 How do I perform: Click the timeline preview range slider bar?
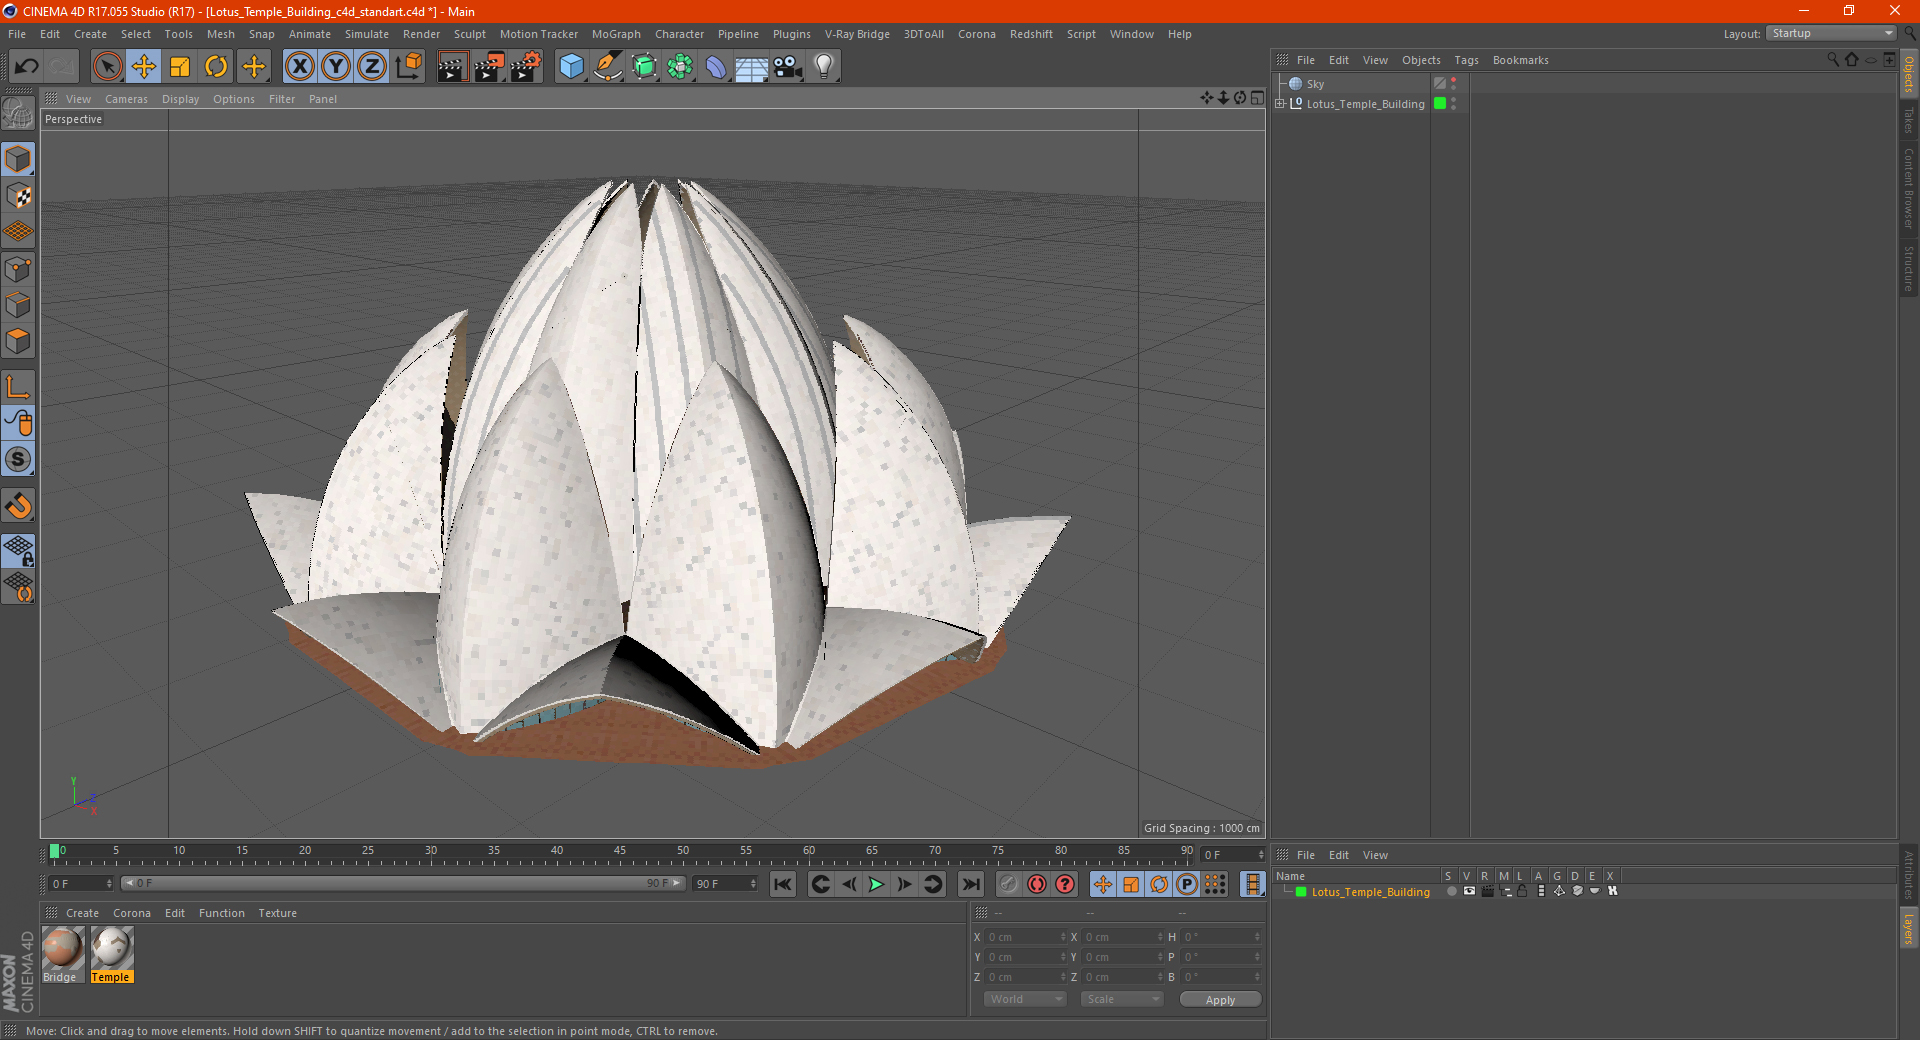[x=402, y=883]
